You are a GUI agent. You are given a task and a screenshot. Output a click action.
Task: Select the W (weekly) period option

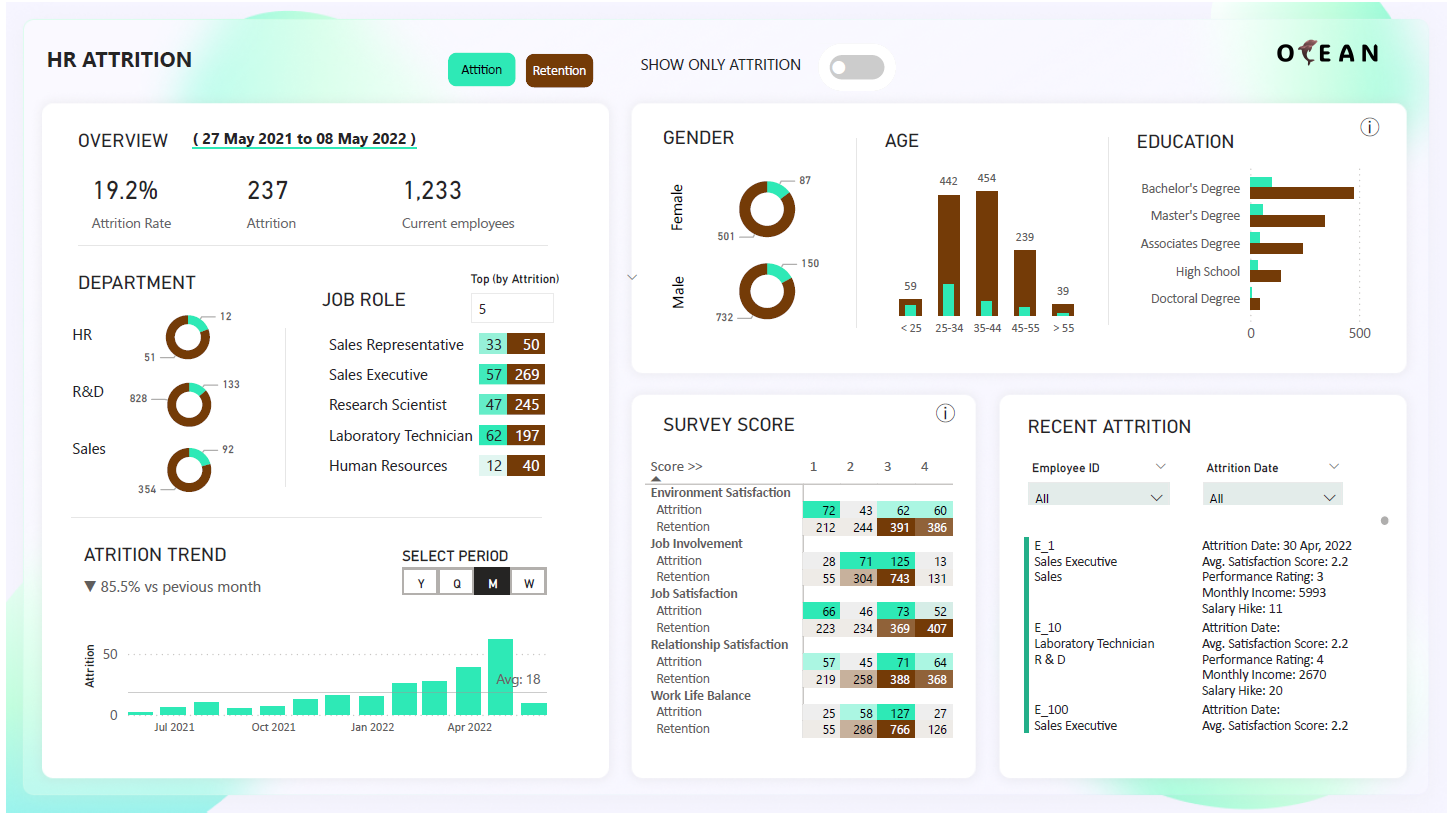tap(528, 582)
